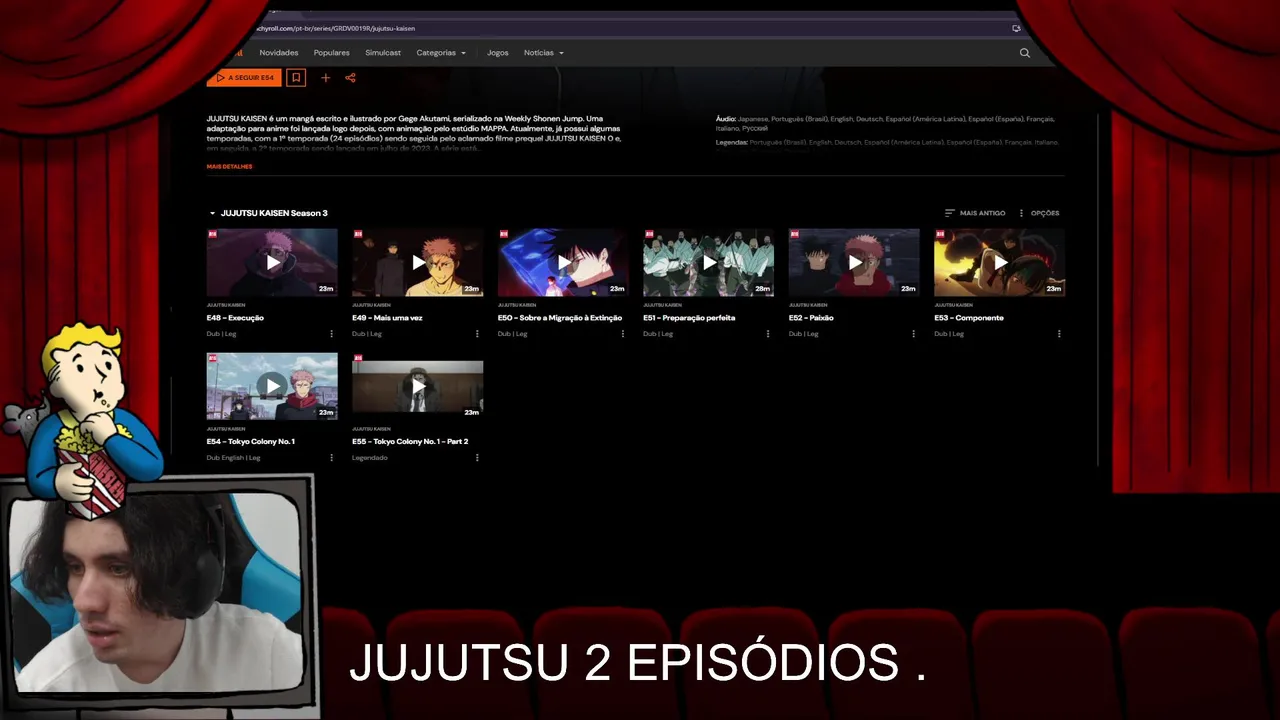Open the Novidades menu item
Viewport: 1280px width, 720px height.
point(279,53)
